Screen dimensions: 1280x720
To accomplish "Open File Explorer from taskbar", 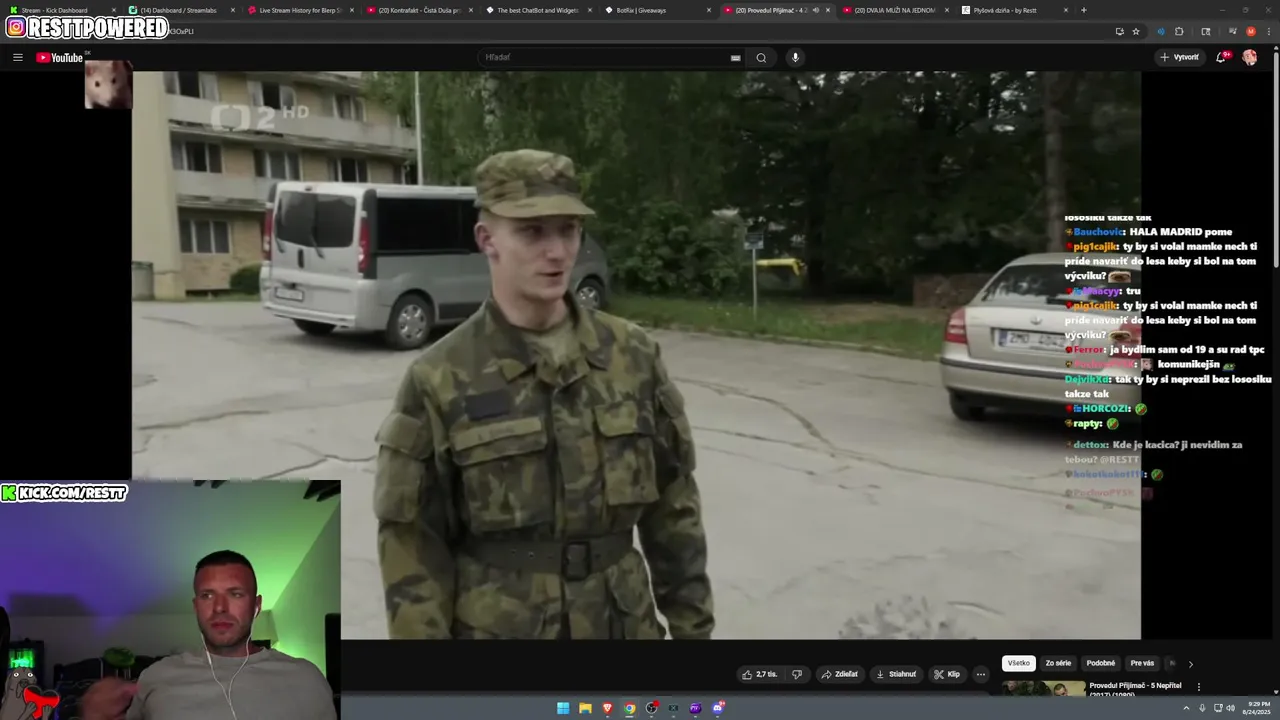I will click(585, 708).
